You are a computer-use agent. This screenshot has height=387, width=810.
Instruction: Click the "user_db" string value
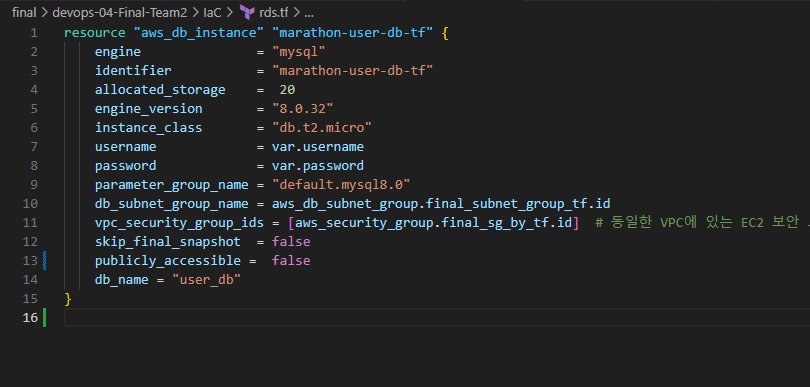click(207, 280)
